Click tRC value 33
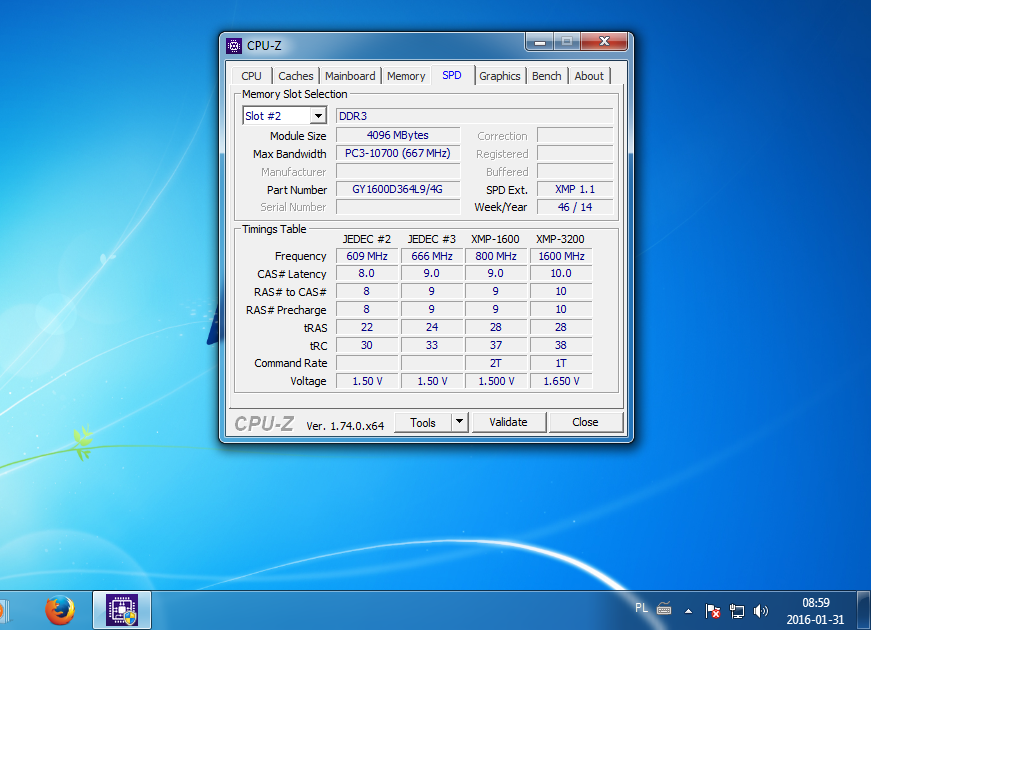 [x=432, y=345]
